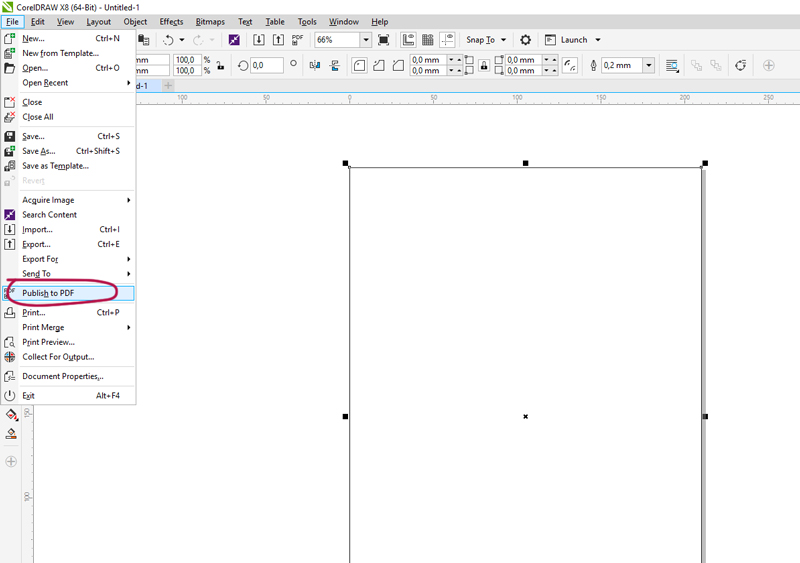This screenshot has height=563, width=800.
Task: Toggle the Show Rulers button
Action: coord(409,40)
